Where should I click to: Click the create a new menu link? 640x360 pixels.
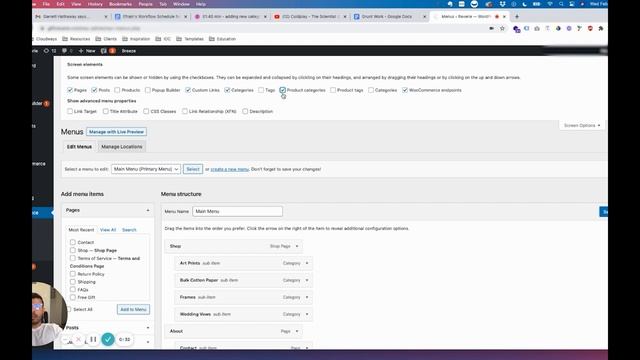click(229, 169)
